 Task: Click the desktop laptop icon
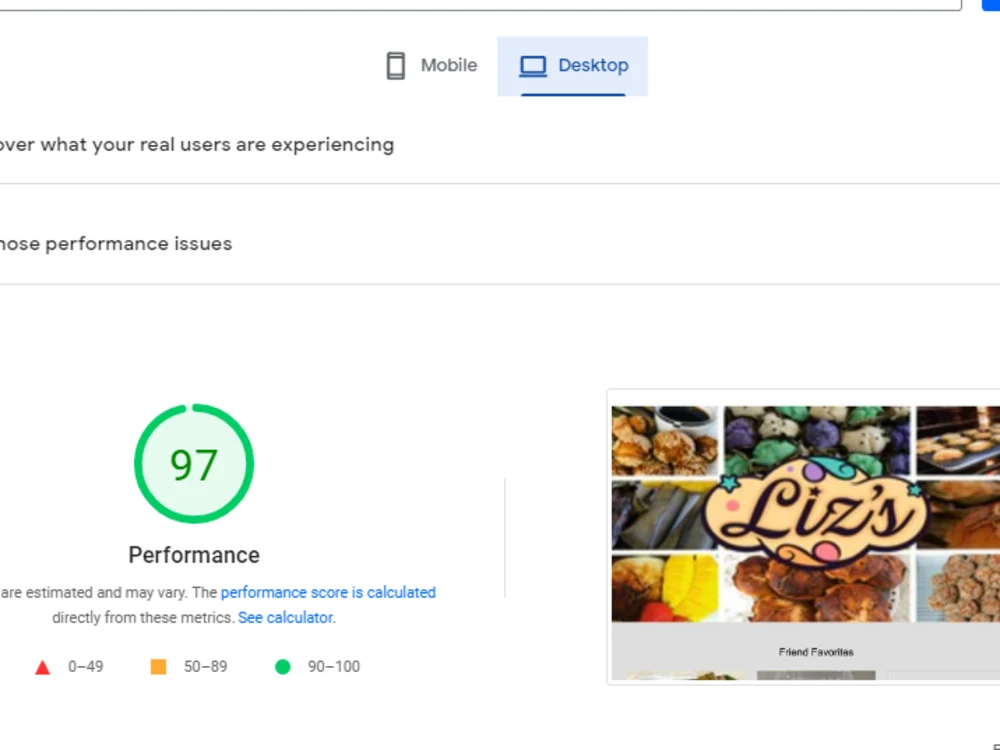pyautogui.click(x=533, y=66)
